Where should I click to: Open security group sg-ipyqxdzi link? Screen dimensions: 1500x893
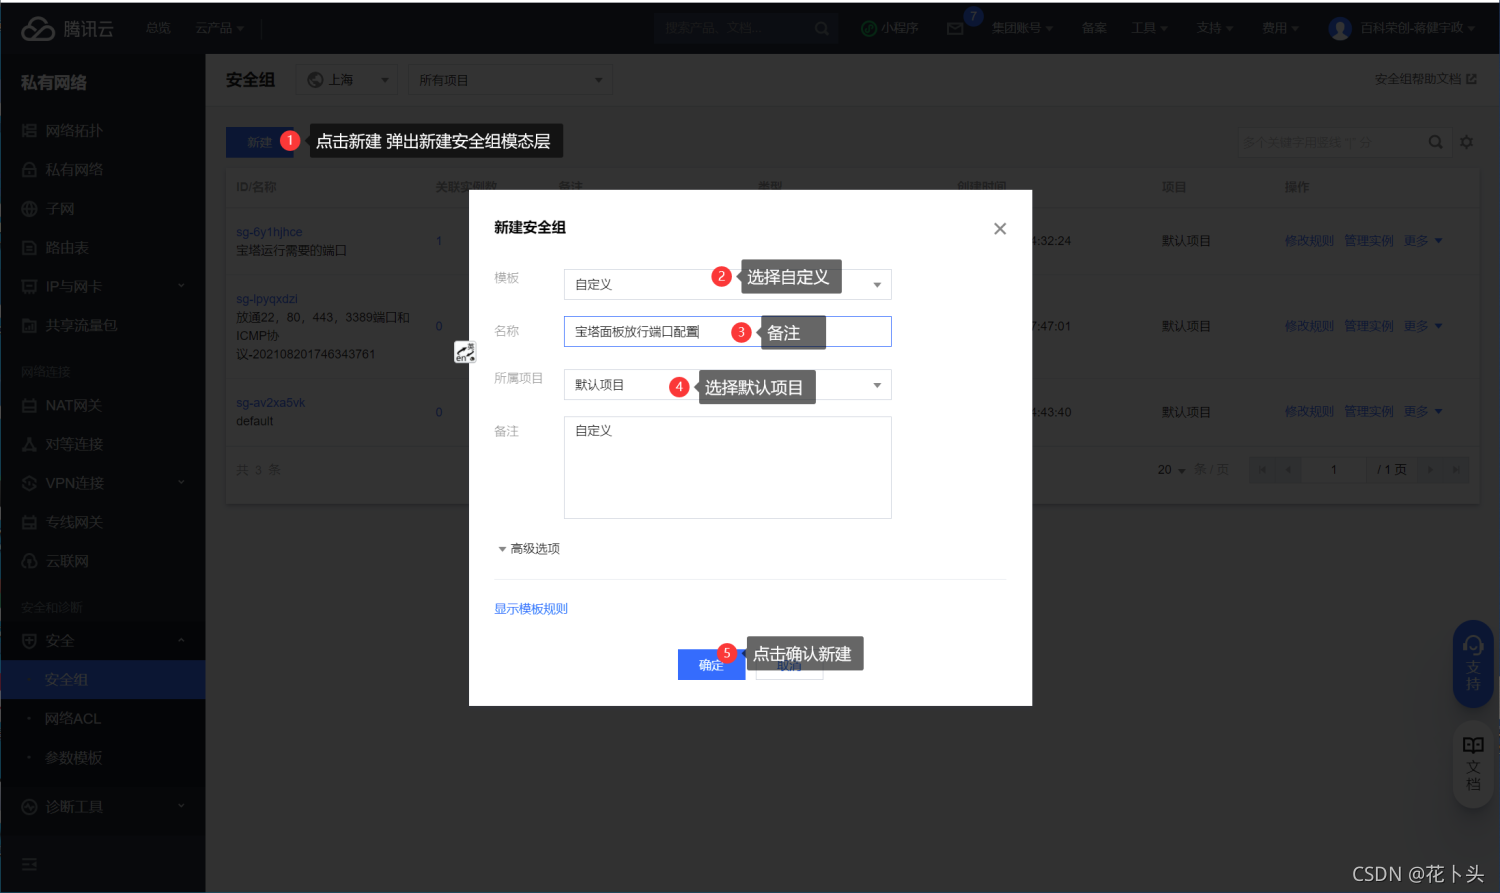pyautogui.click(x=267, y=299)
